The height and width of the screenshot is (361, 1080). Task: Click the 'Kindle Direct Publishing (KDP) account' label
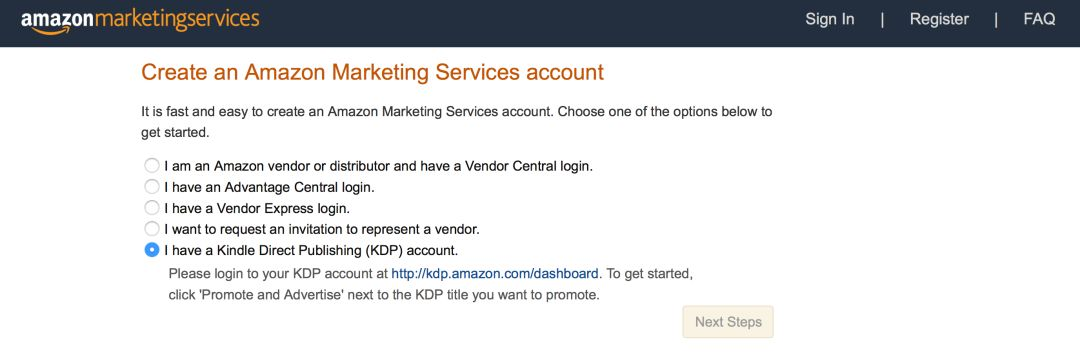[x=311, y=249]
